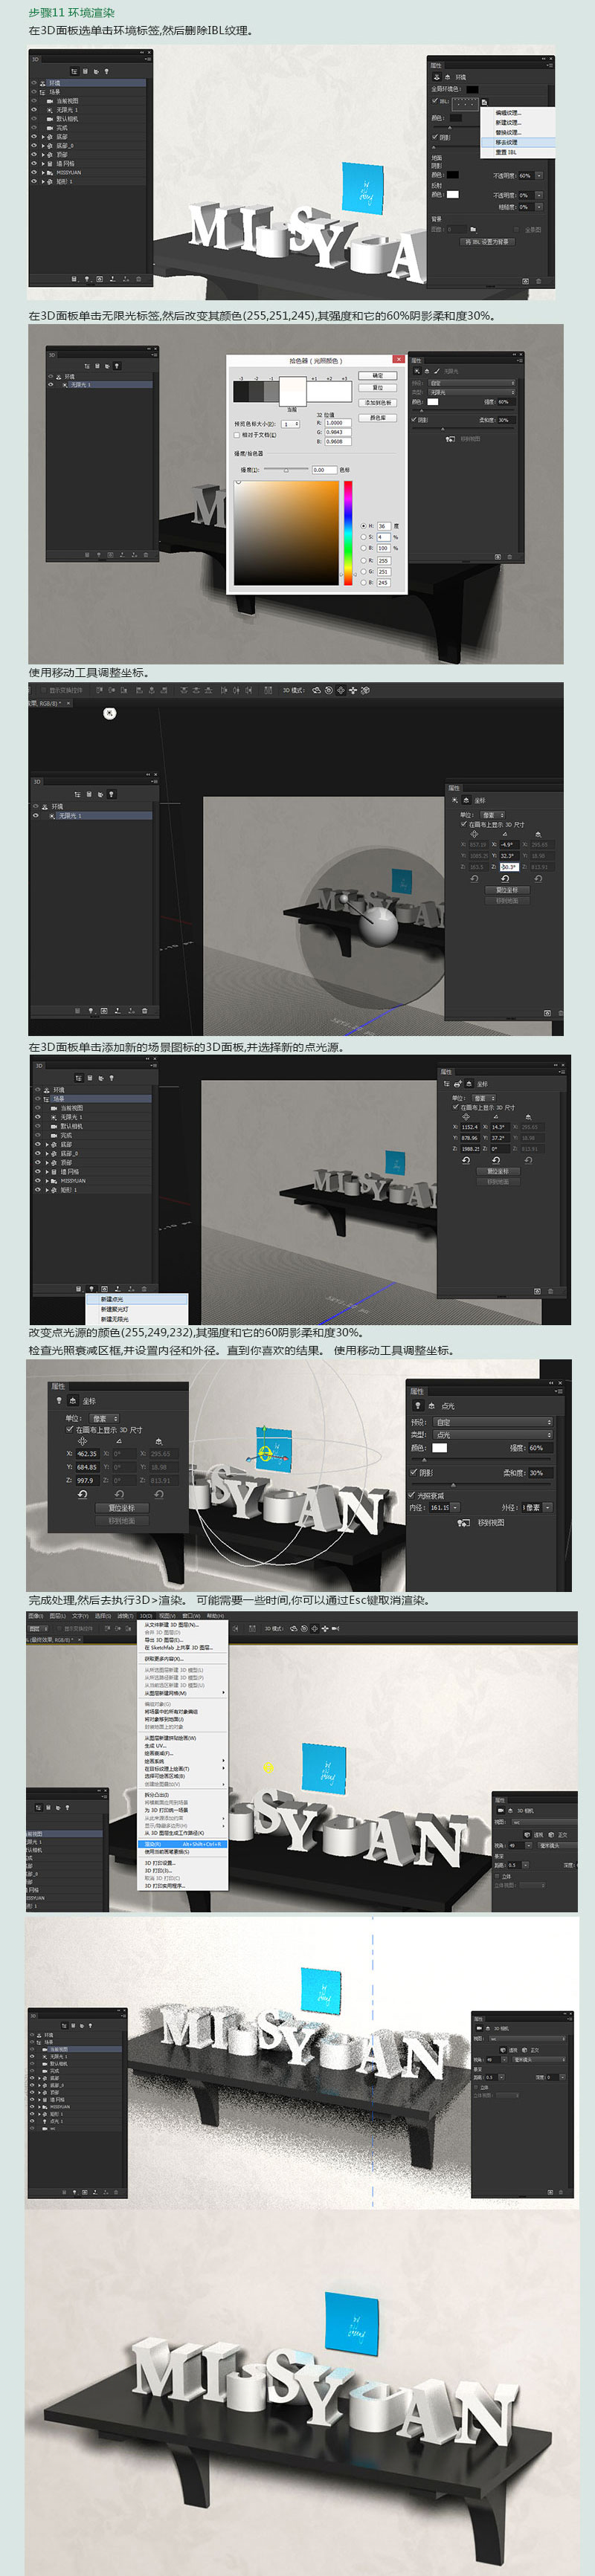Click whole-scene filter icon in 3D panel beside IBL menu
595x2576 pixels.
pyautogui.click(x=76, y=72)
